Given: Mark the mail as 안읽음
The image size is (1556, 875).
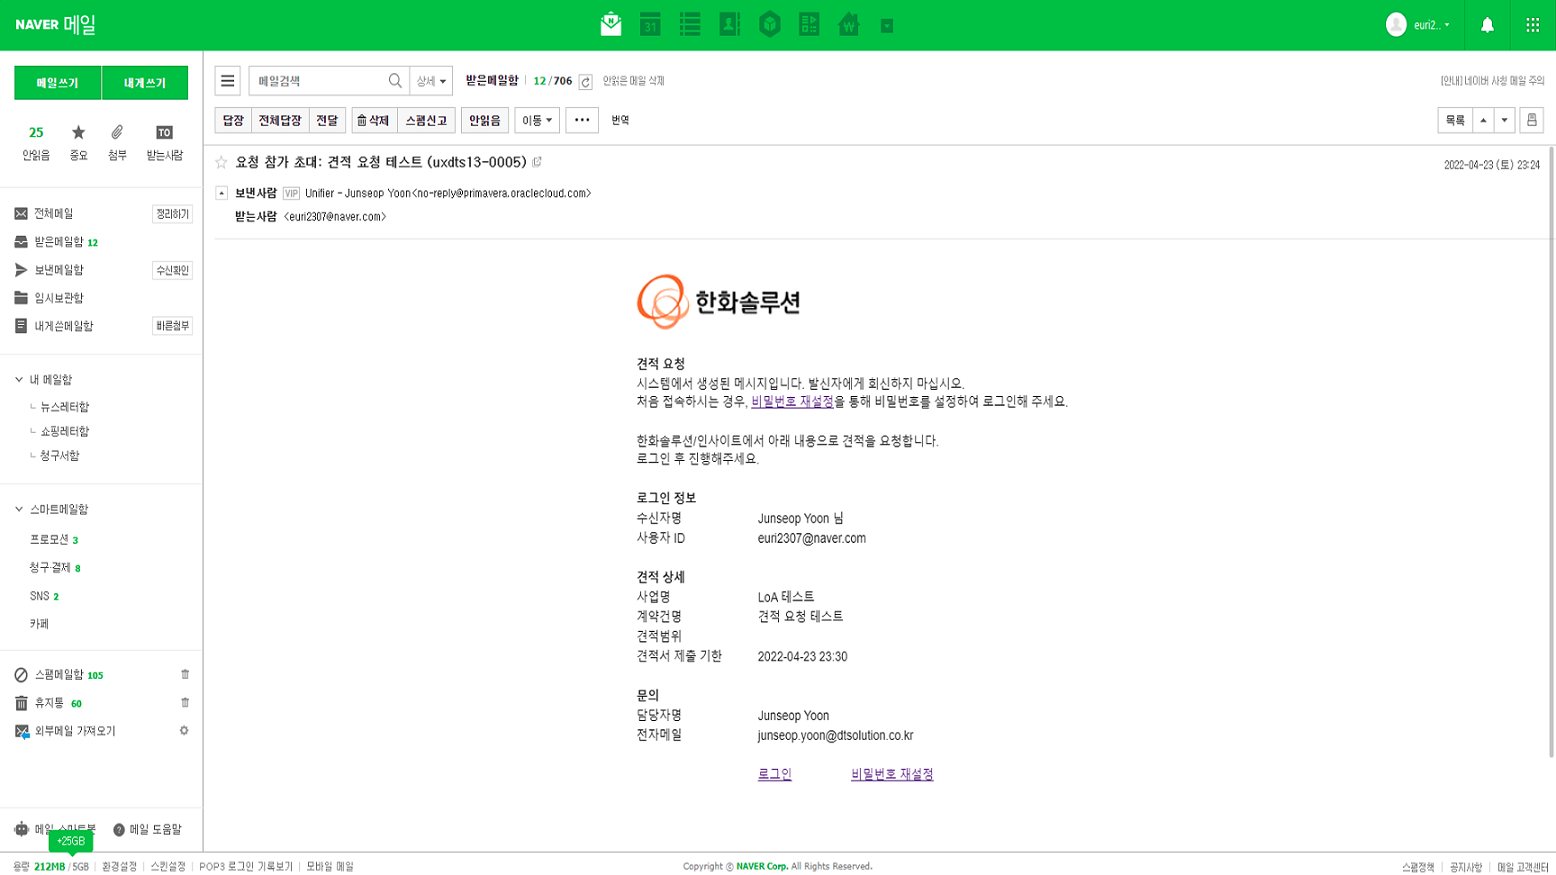Looking at the screenshot, I should pos(485,120).
